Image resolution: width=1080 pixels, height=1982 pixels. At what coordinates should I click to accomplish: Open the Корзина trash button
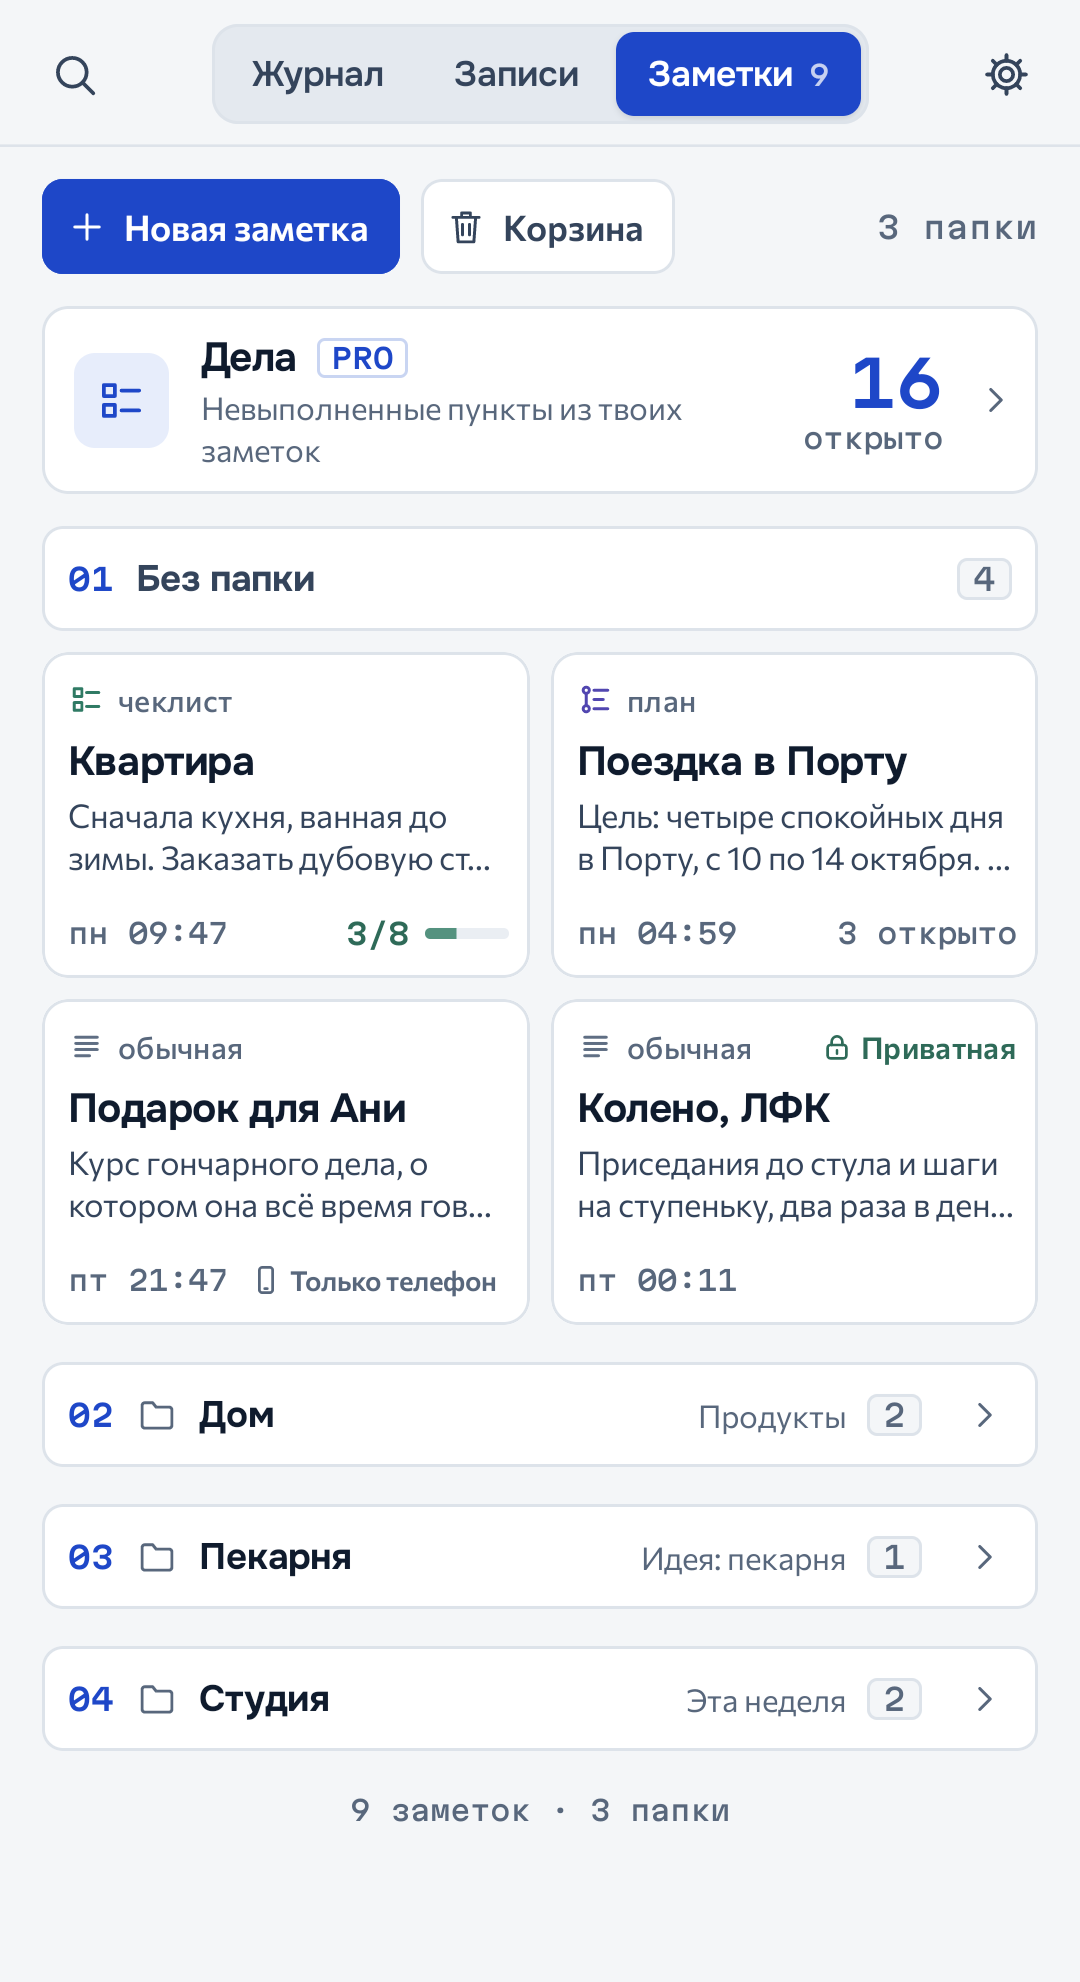[548, 227]
